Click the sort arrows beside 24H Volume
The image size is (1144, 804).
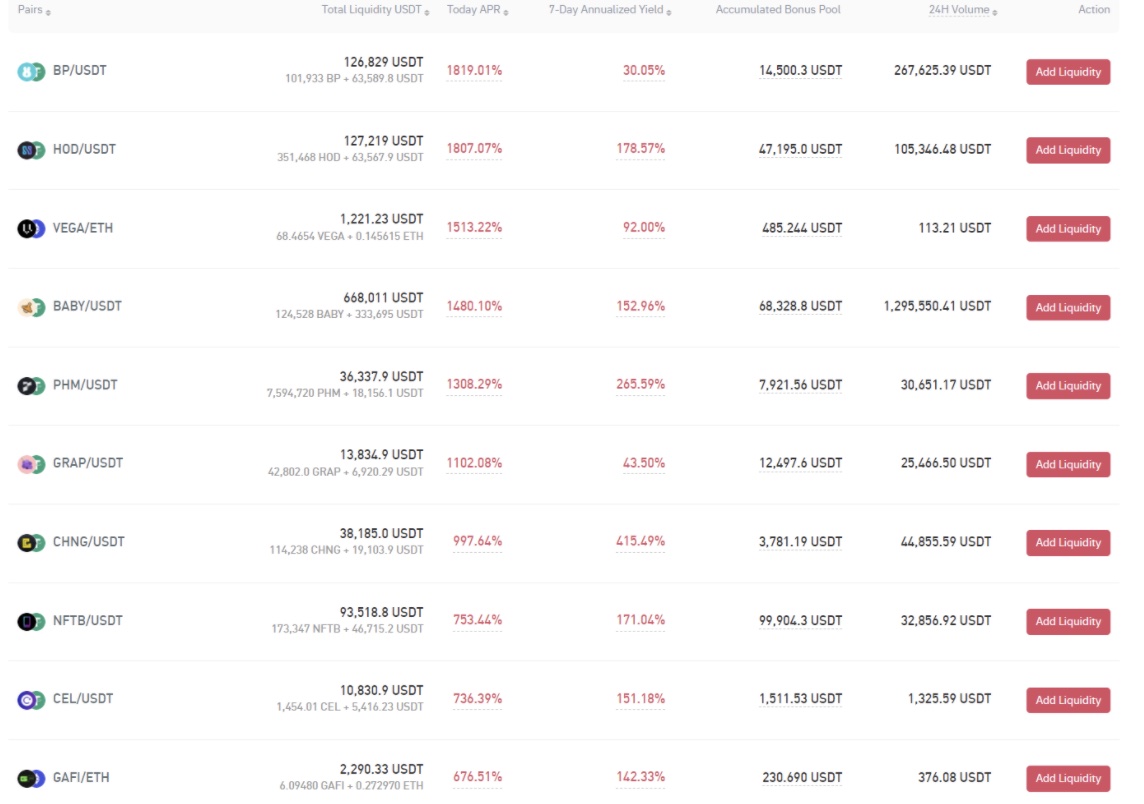(994, 12)
